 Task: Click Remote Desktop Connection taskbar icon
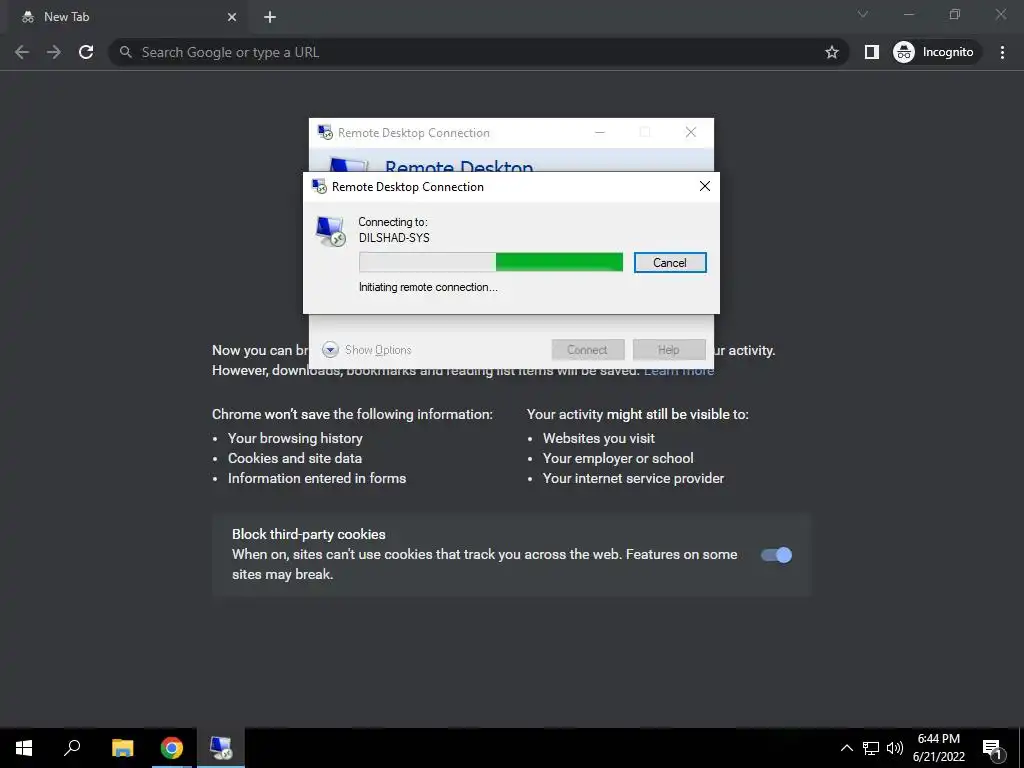221,748
